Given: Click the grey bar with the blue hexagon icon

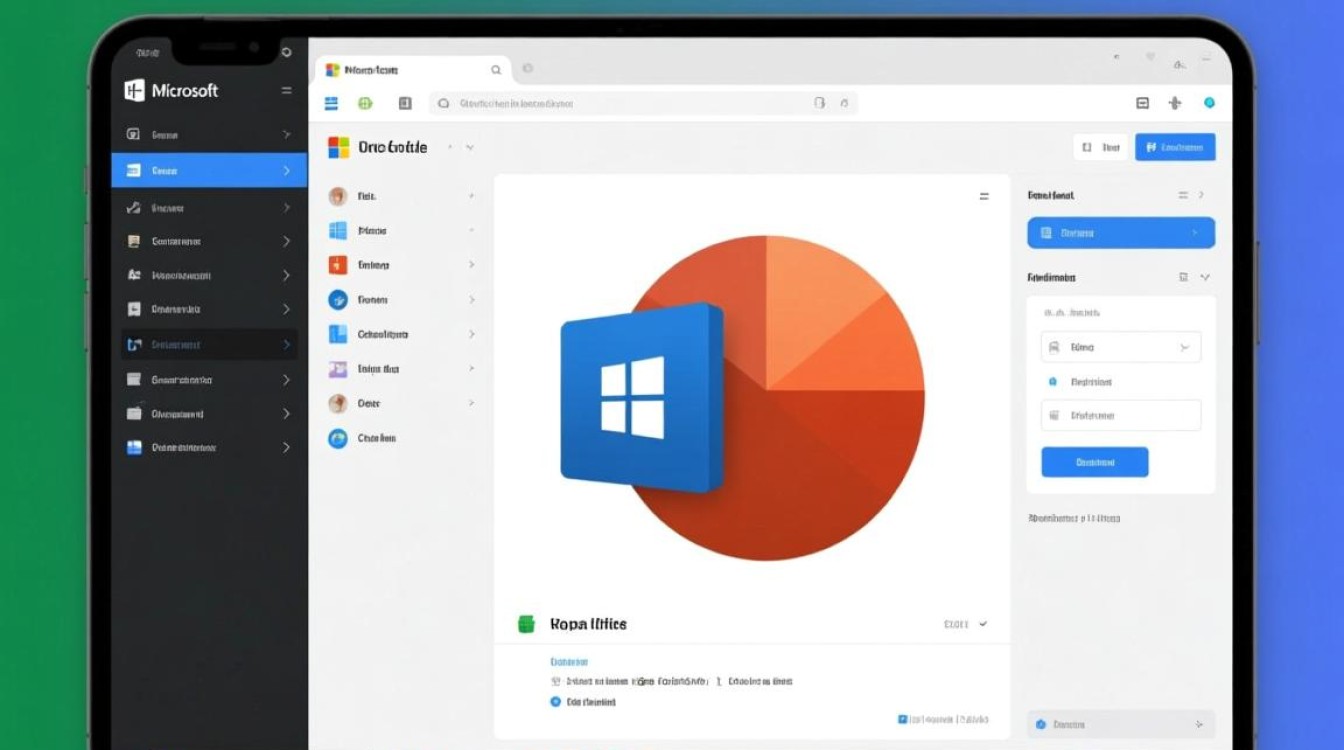Looking at the screenshot, I should [1121, 724].
